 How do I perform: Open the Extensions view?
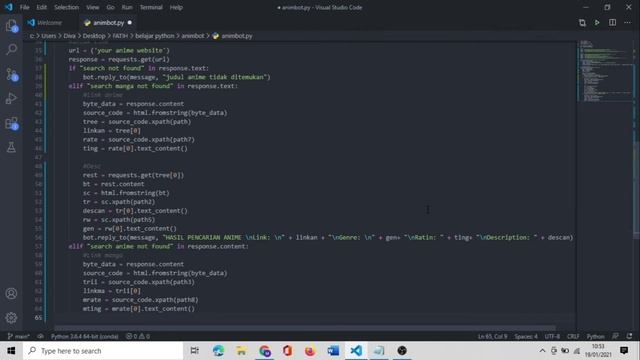pyautogui.click(x=11, y=123)
